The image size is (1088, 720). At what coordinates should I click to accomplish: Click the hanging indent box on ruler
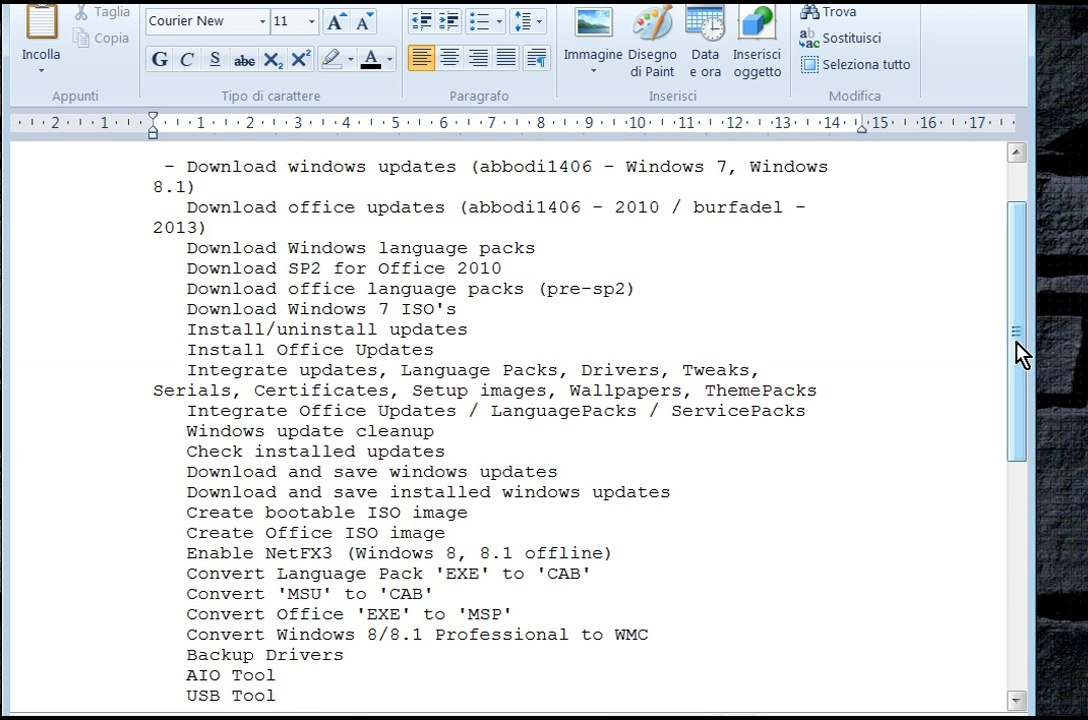pyautogui.click(x=153, y=135)
